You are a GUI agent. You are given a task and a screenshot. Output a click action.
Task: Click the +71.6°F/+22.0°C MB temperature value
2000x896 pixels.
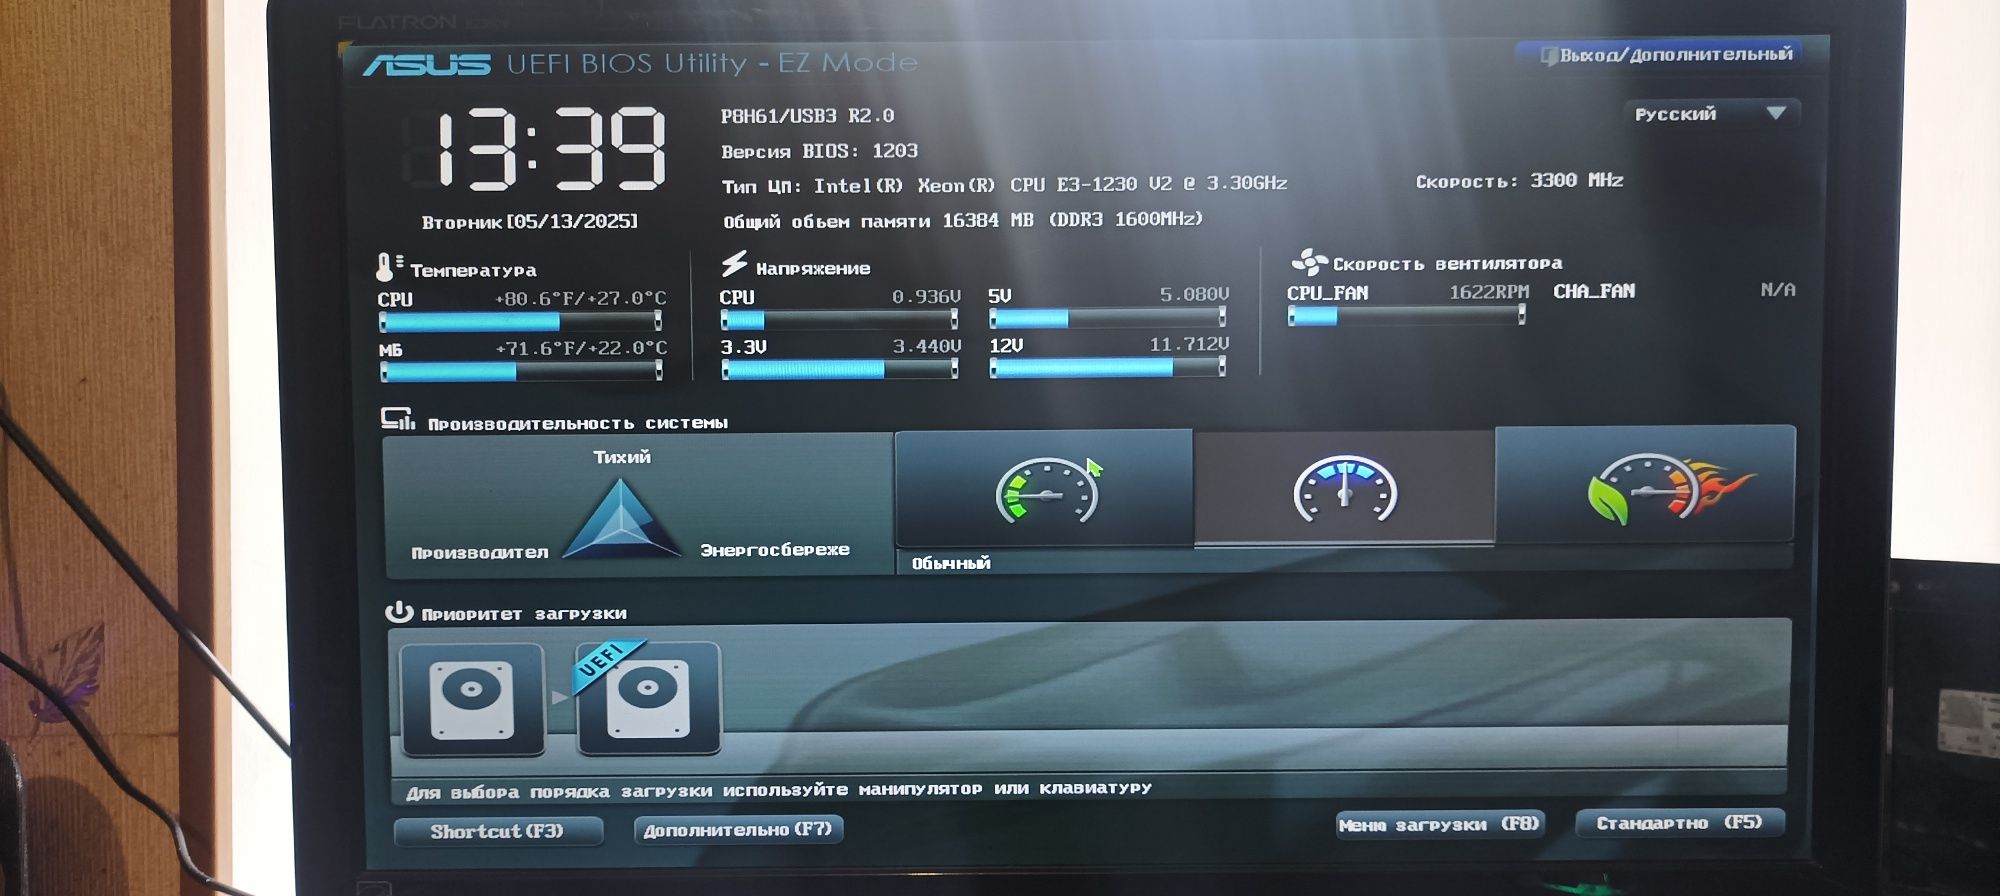click(581, 349)
